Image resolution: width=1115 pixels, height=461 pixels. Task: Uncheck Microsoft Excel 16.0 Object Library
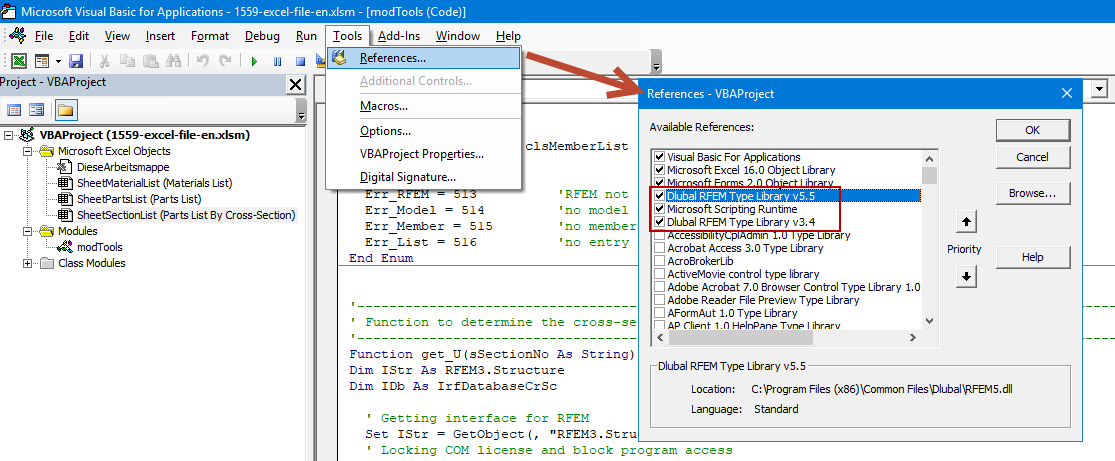point(659,170)
